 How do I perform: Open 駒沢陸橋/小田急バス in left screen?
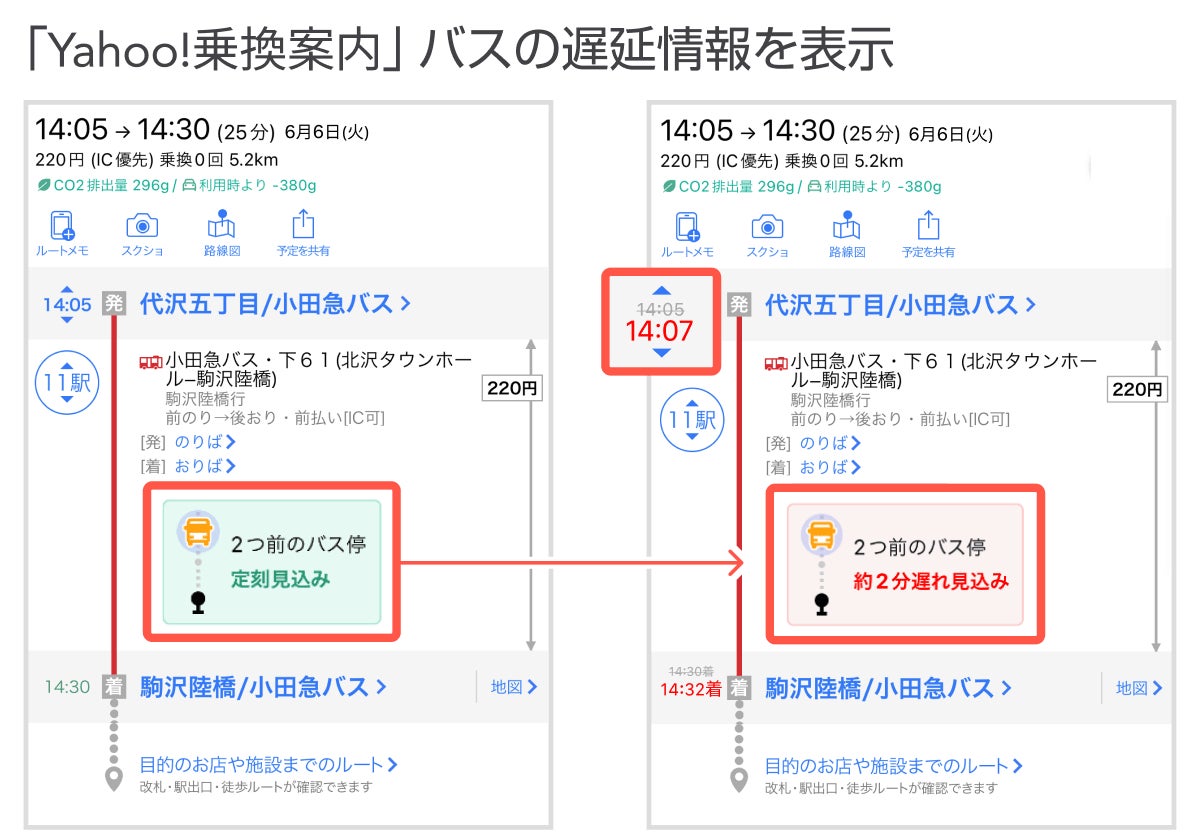pos(263,687)
